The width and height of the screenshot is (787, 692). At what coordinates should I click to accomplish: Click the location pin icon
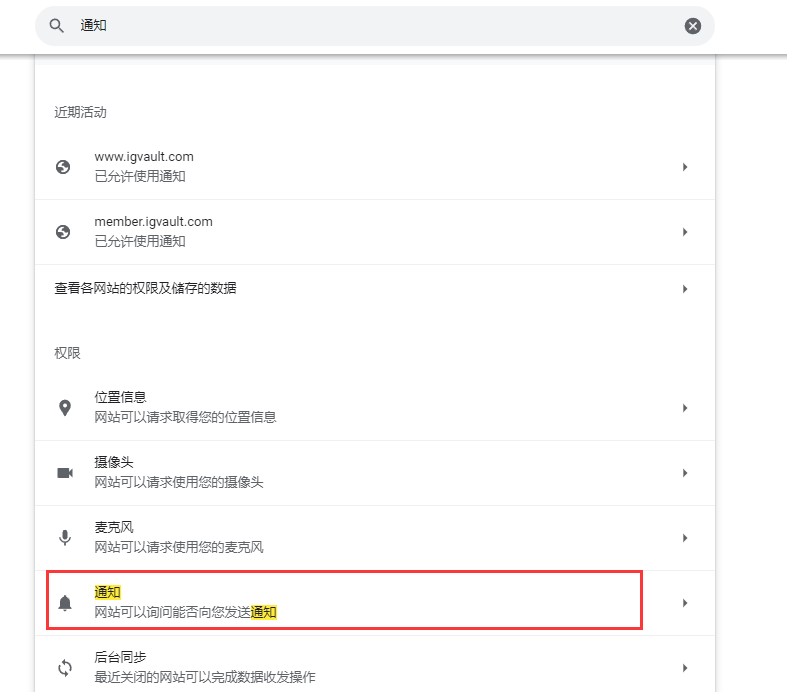[x=65, y=407]
